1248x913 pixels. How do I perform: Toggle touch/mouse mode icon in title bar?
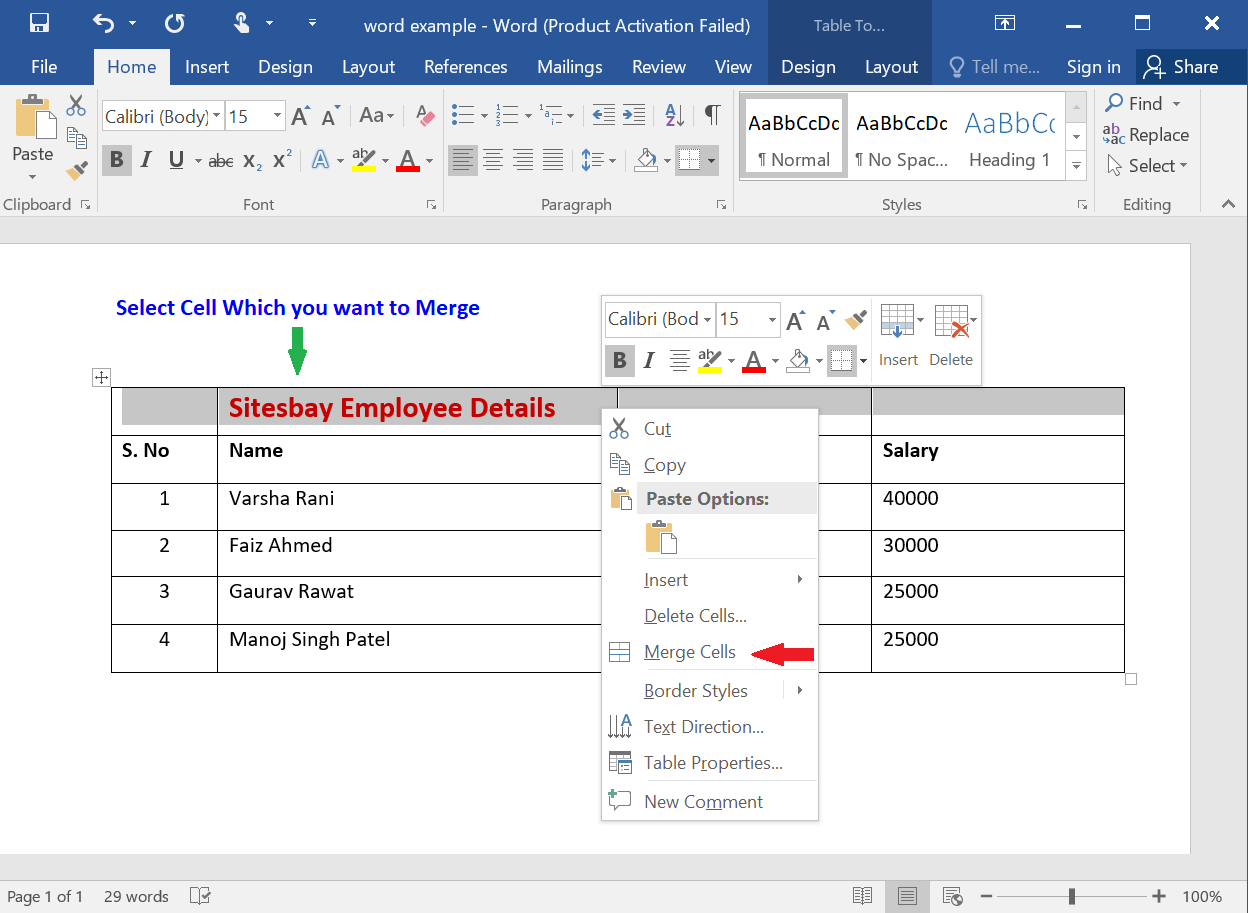click(243, 23)
